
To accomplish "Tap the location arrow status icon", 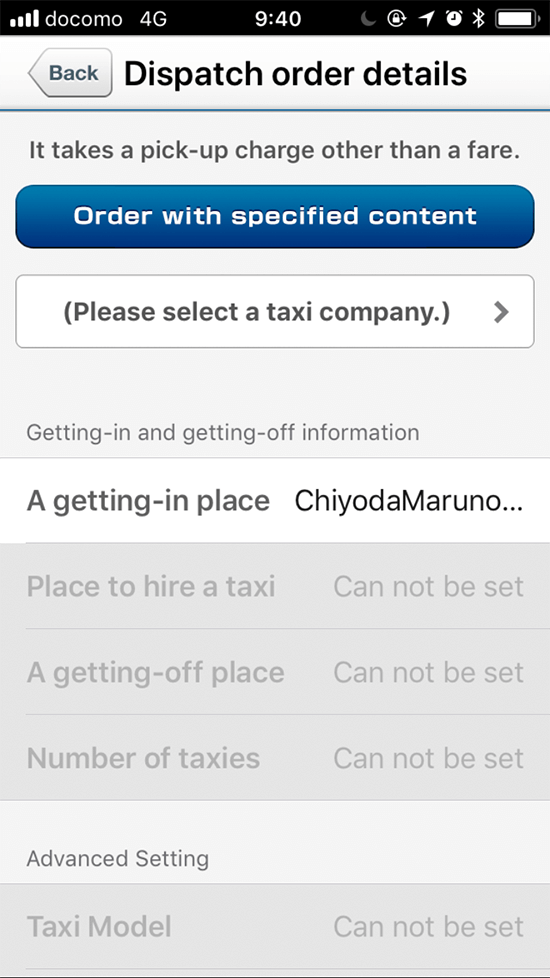I will 427,19.
